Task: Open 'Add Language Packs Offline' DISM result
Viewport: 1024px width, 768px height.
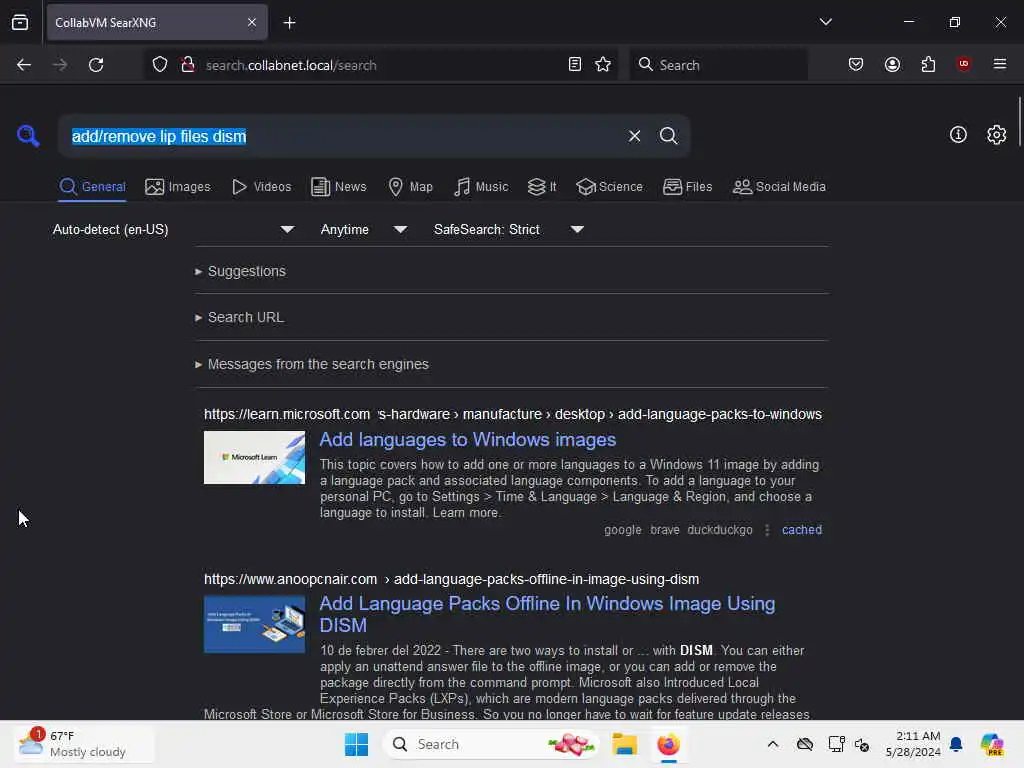Action: [547, 614]
